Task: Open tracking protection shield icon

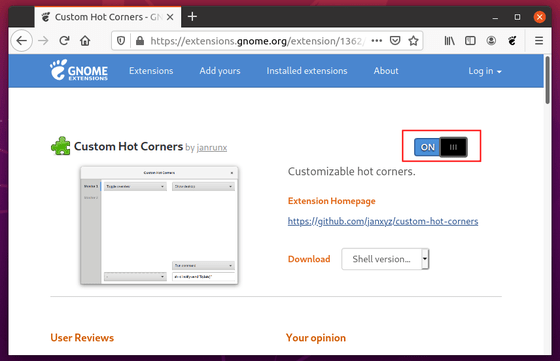Action: tap(121, 41)
